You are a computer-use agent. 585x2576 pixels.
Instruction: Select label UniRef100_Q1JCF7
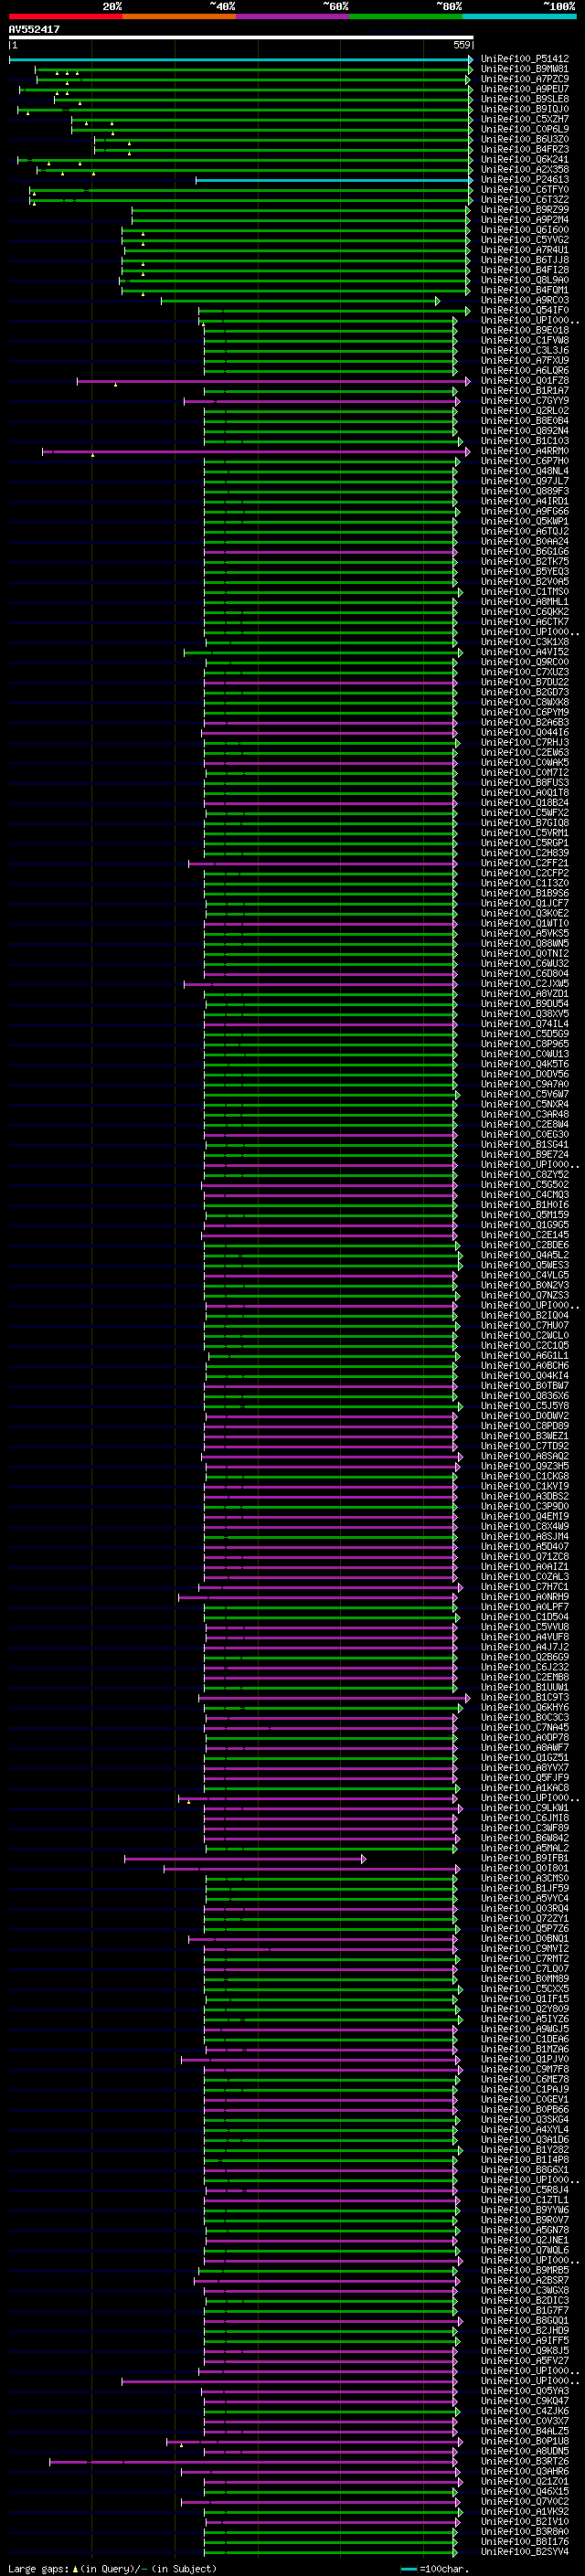pos(525,905)
